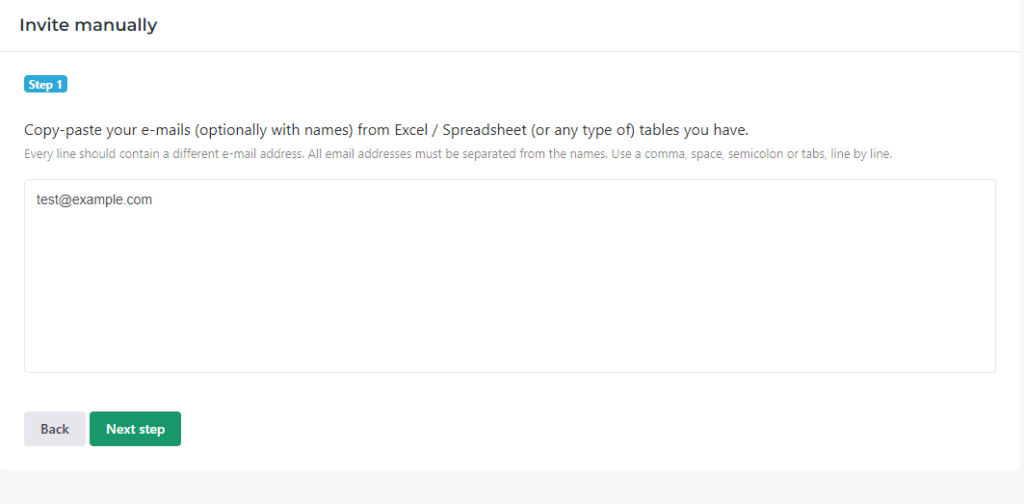The image size is (1024, 504).
Task: Click the gray page background below the form
Action: [512, 488]
